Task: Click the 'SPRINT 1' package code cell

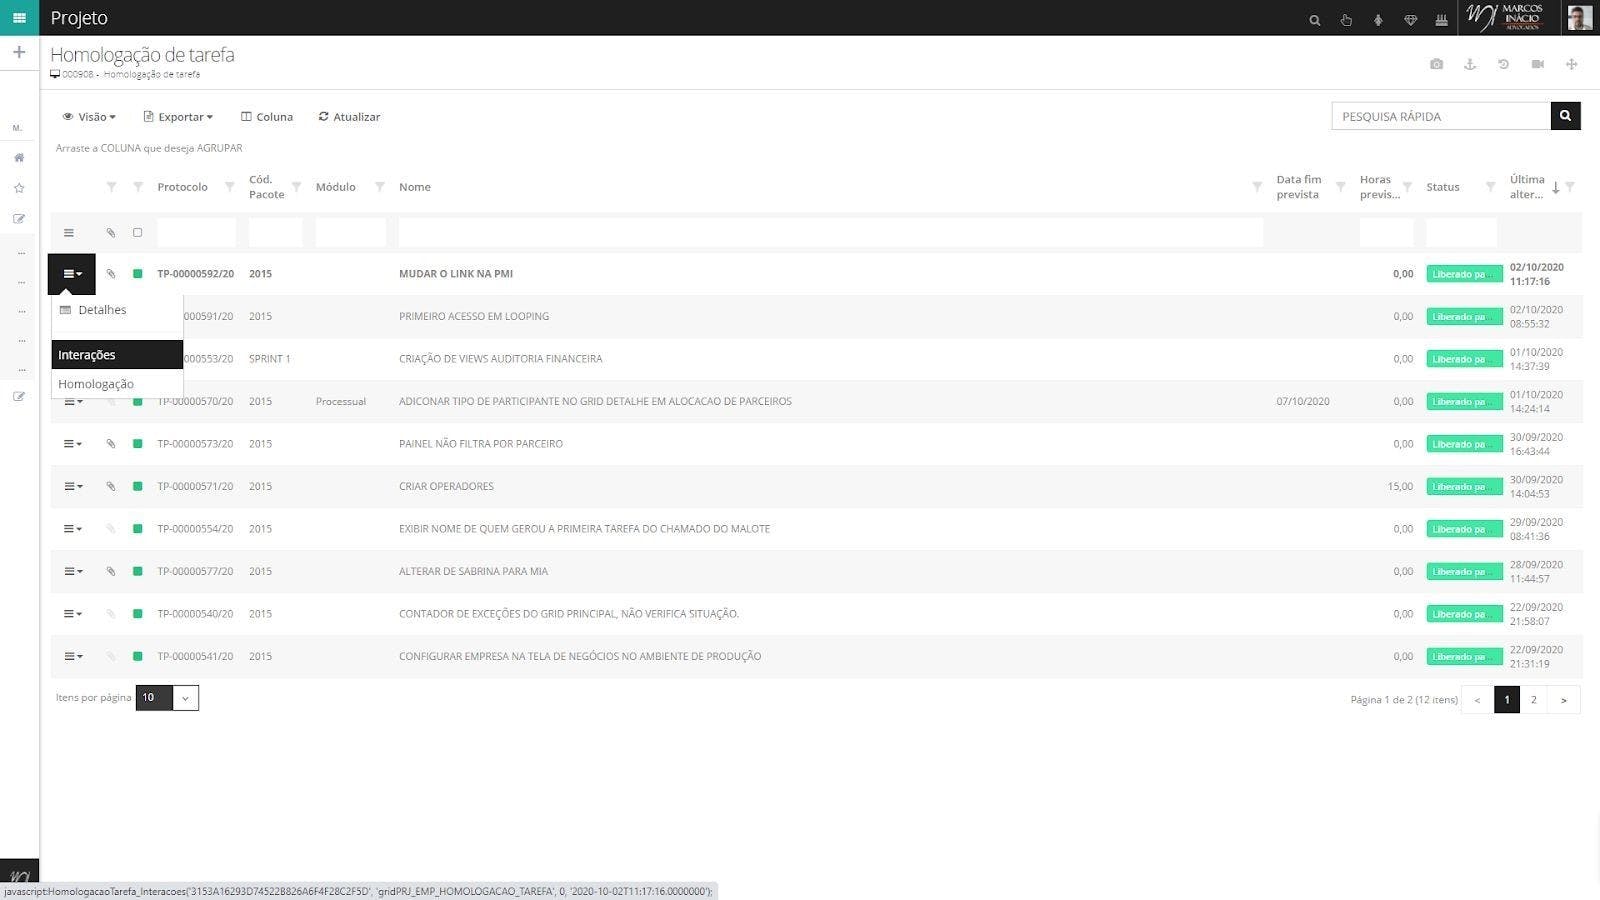Action: tap(270, 359)
